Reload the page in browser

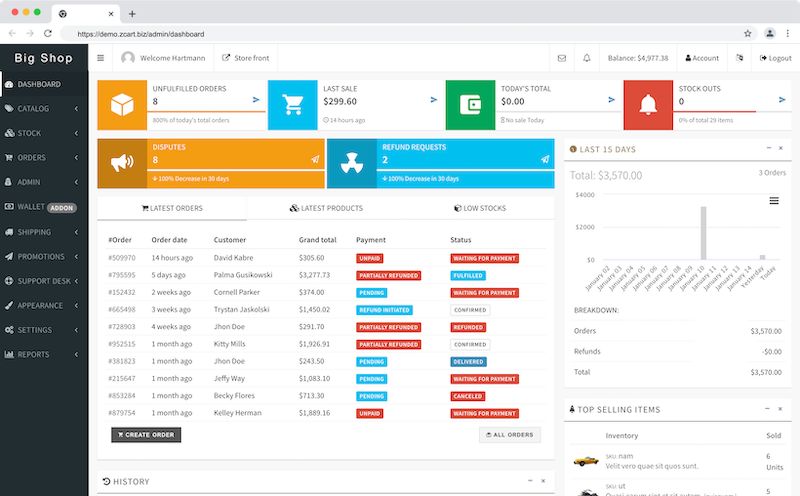48,34
